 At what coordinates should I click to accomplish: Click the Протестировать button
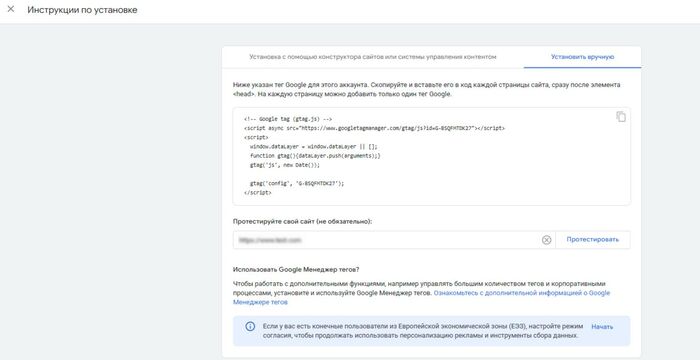[592, 240]
